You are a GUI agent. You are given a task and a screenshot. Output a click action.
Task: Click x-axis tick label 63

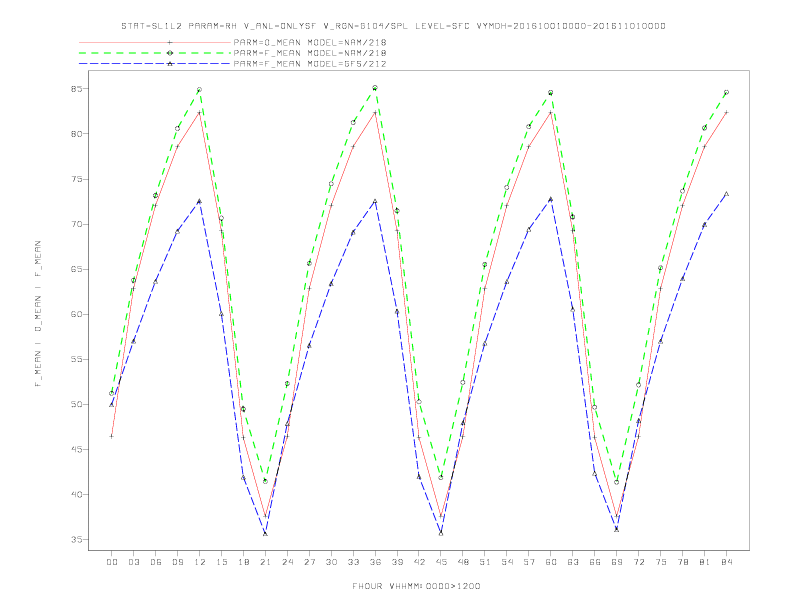coord(573,562)
